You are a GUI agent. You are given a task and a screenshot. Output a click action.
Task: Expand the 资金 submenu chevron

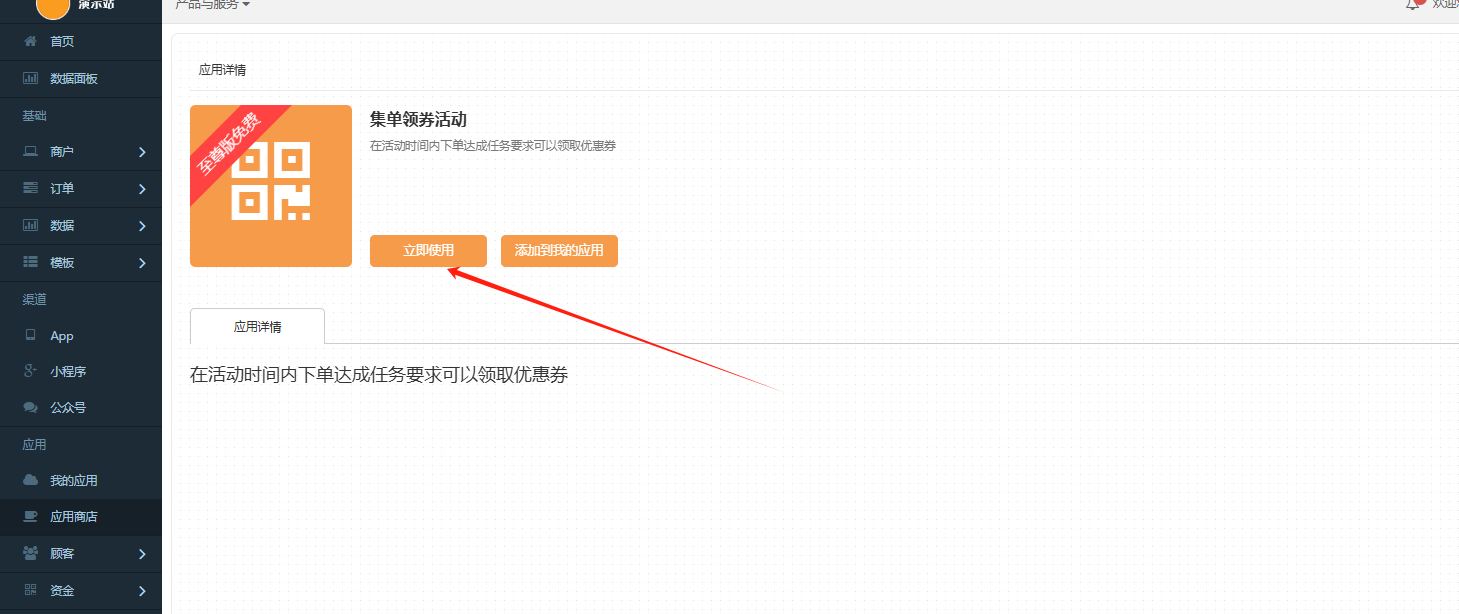click(142, 591)
